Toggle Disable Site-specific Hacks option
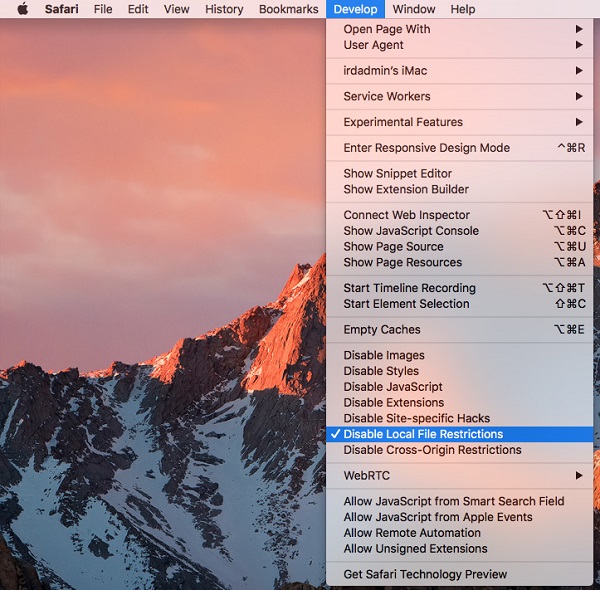 pyautogui.click(x=460, y=418)
